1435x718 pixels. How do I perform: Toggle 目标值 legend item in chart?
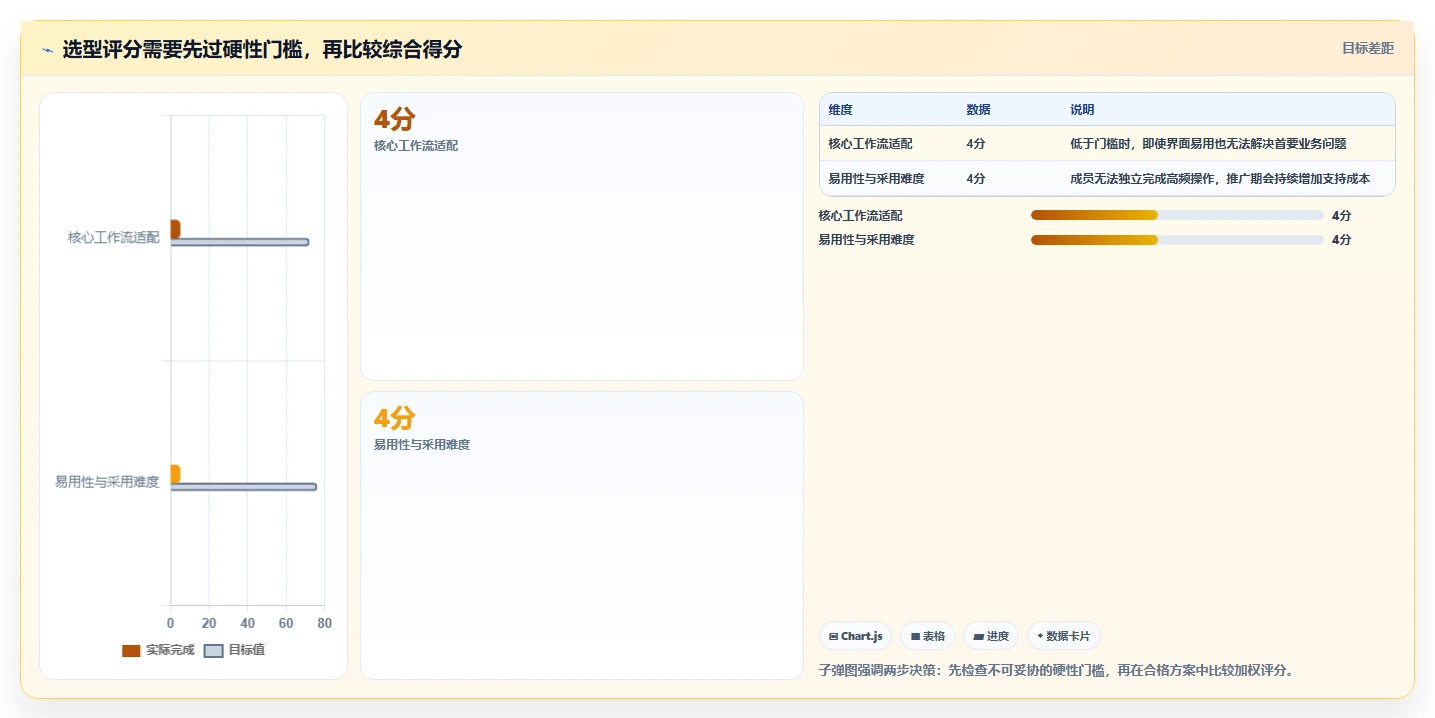[x=235, y=650]
